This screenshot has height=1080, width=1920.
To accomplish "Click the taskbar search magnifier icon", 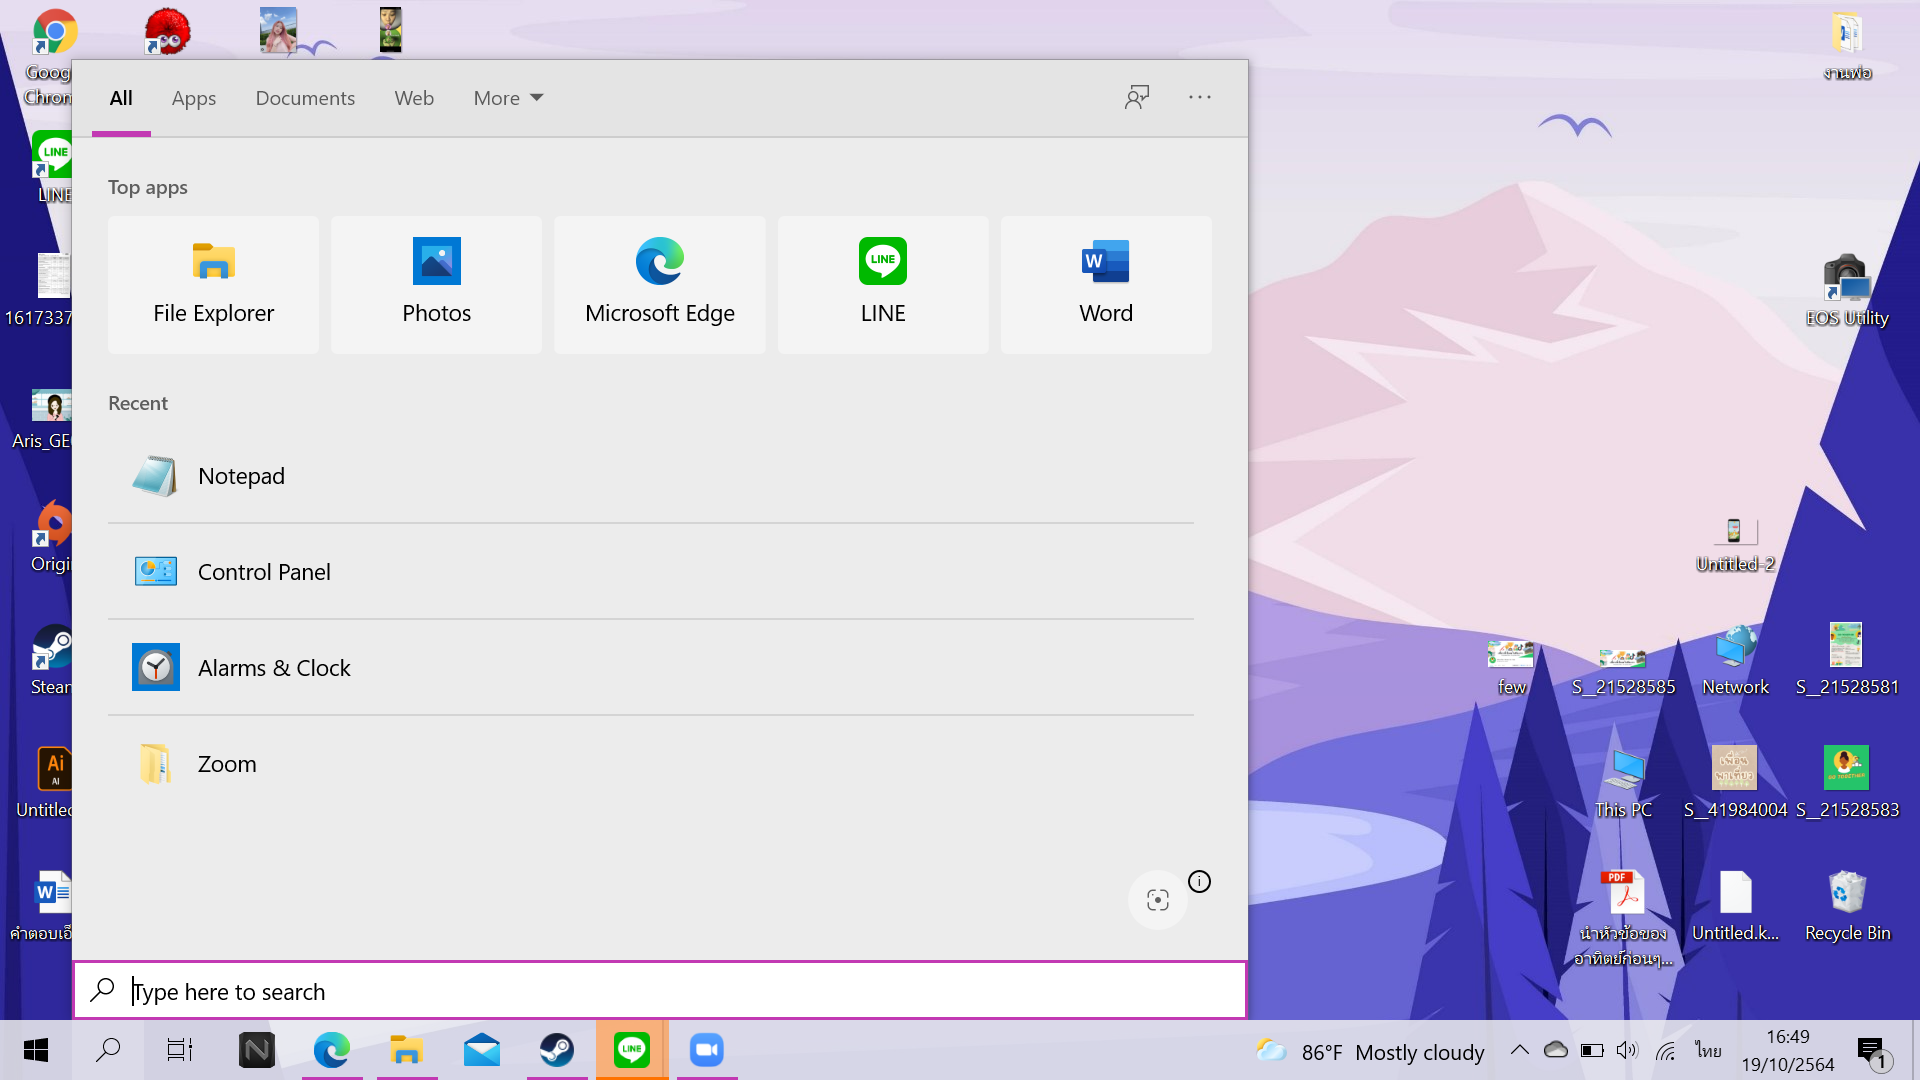I will (x=108, y=1050).
